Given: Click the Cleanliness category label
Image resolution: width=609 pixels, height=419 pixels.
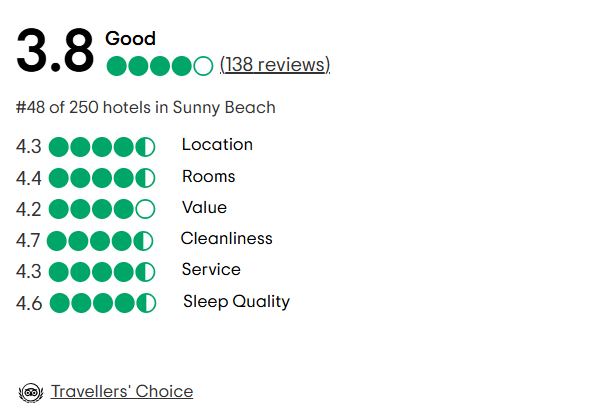Looking at the screenshot, I should point(227,238).
